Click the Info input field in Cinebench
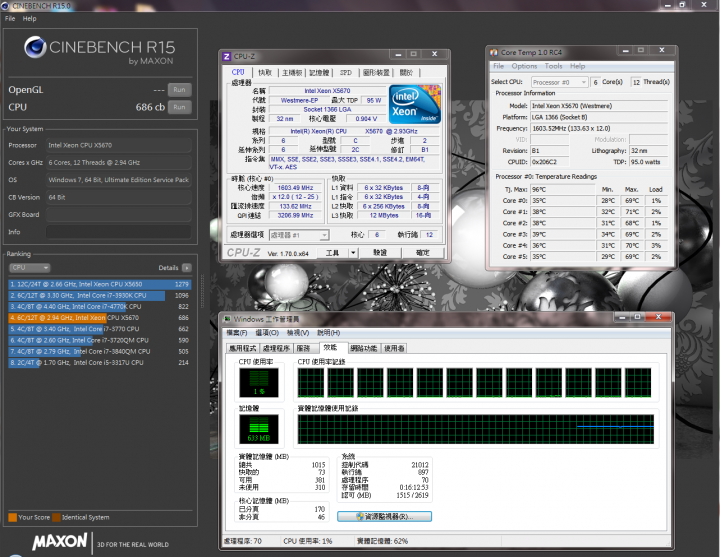This screenshot has height=557, width=720. [118, 232]
